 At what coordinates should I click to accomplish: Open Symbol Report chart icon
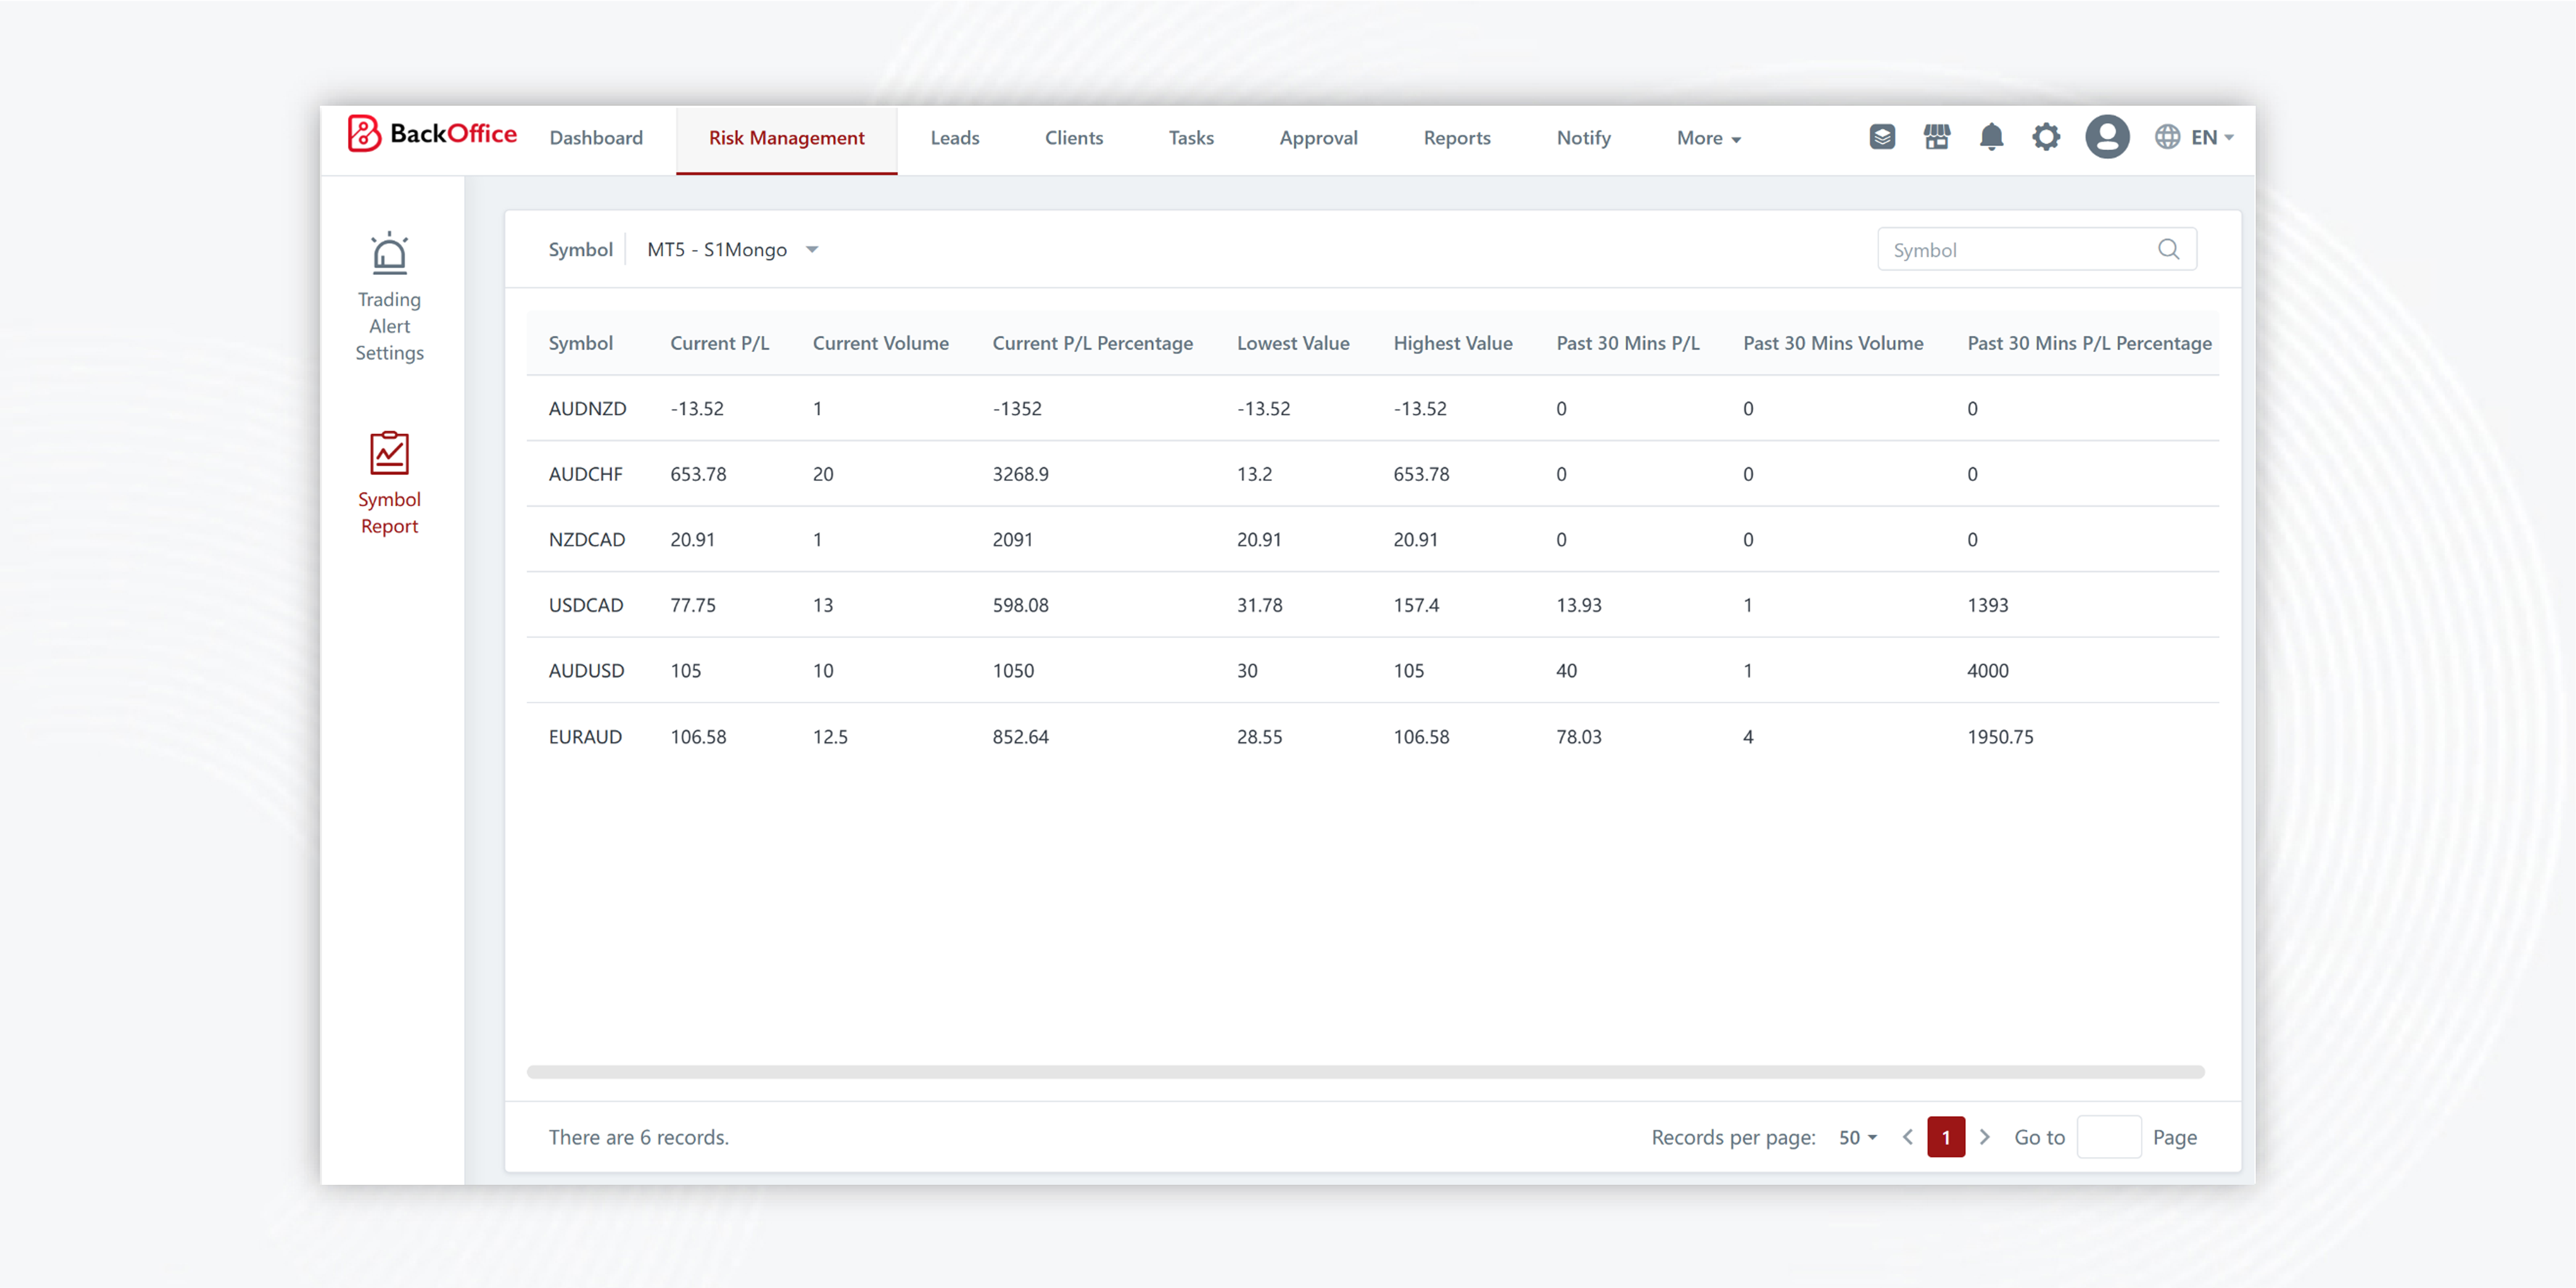pyautogui.click(x=389, y=453)
